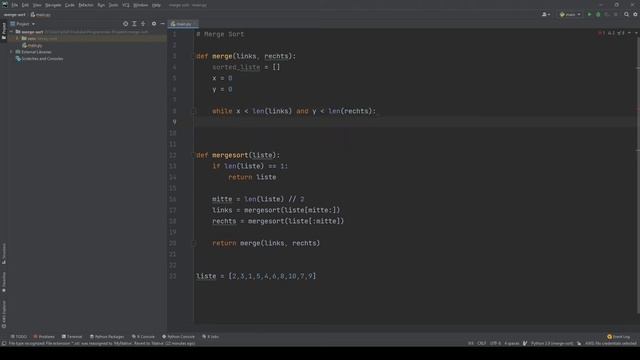
Task: Open the Problems tool window
Action: pyautogui.click(x=44, y=337)
